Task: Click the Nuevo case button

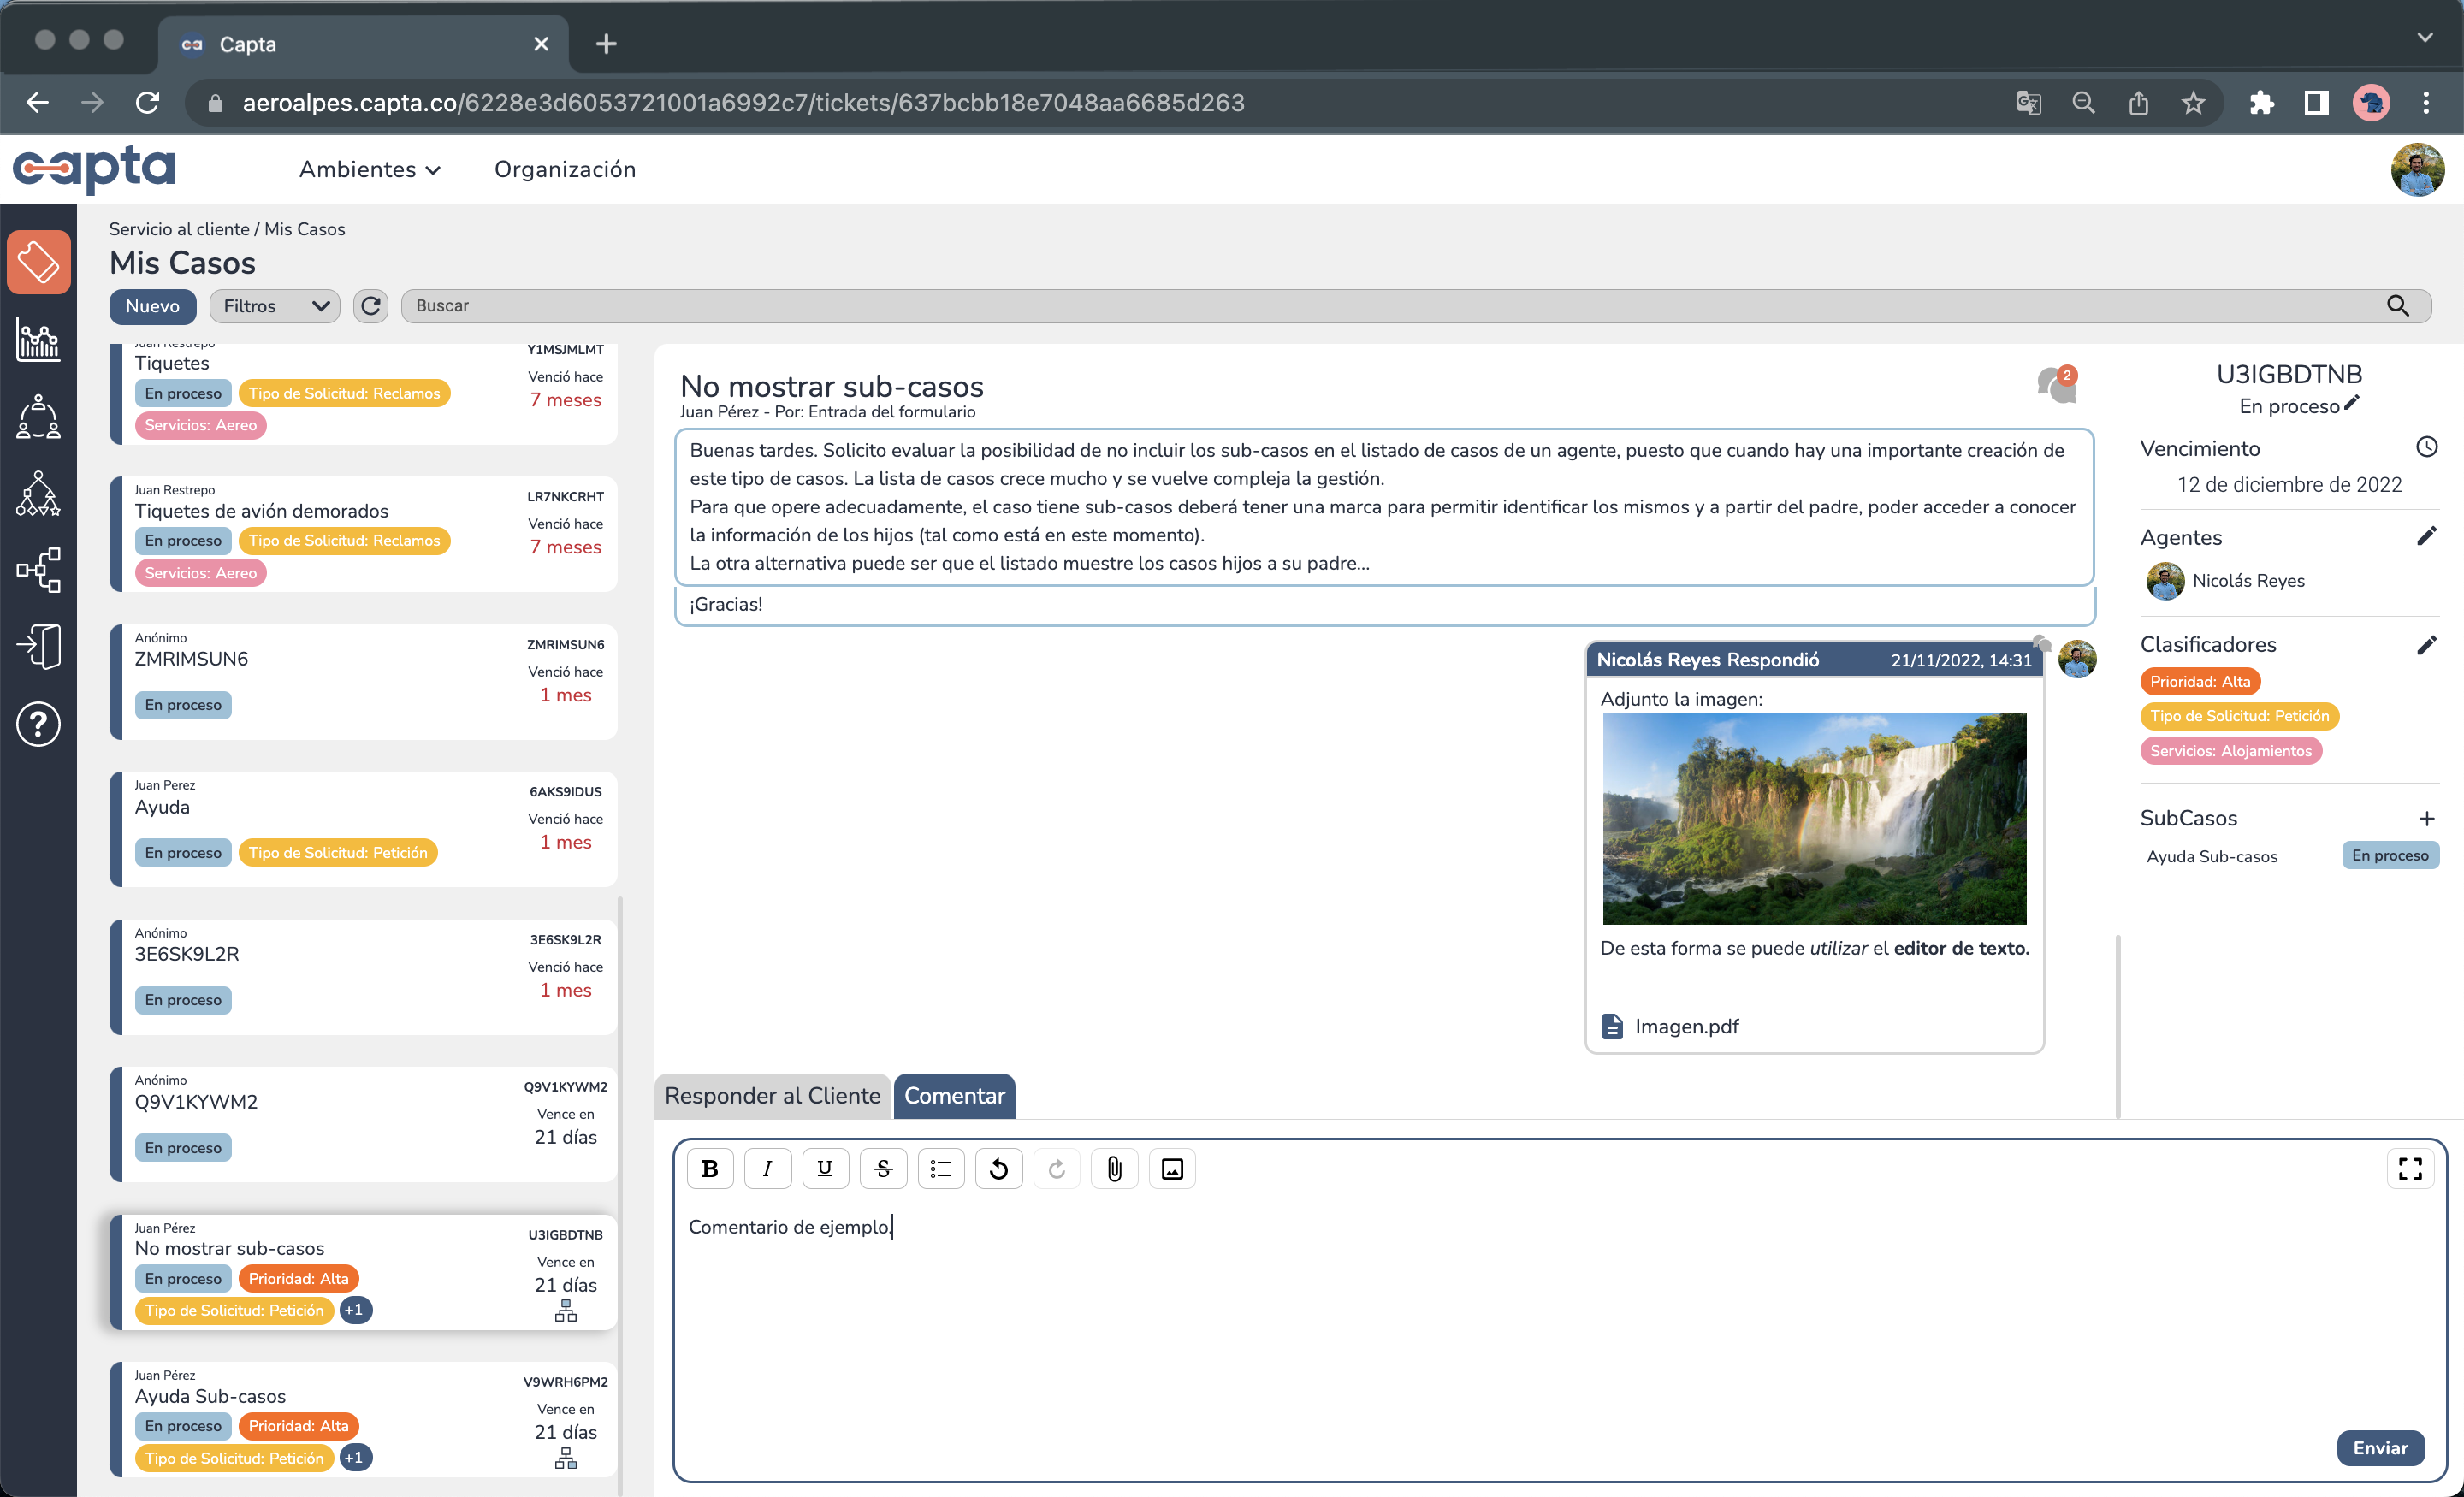Action: [152, 306]
